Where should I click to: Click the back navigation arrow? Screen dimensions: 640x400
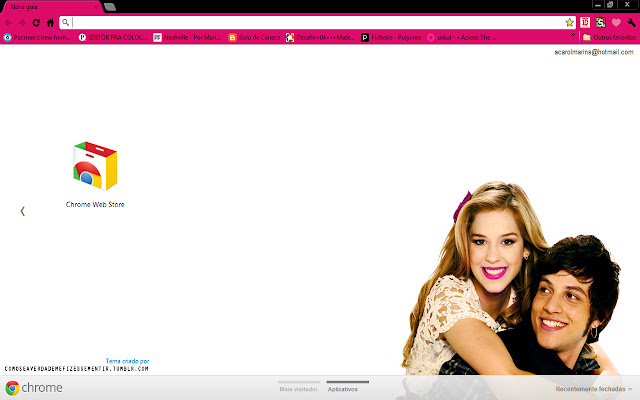tap(8, 22)
